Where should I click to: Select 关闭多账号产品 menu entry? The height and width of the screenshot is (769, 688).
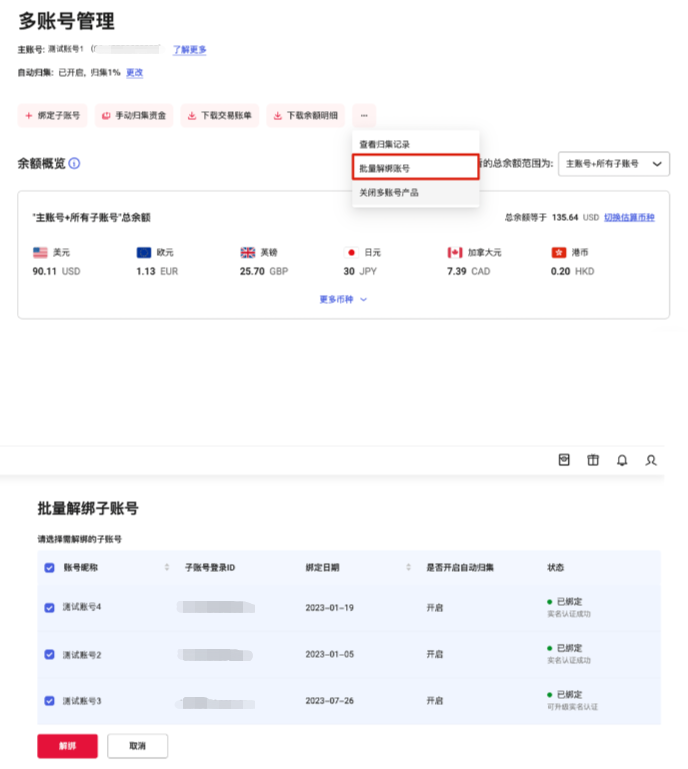pyautogui.click(x=415, y=192)
